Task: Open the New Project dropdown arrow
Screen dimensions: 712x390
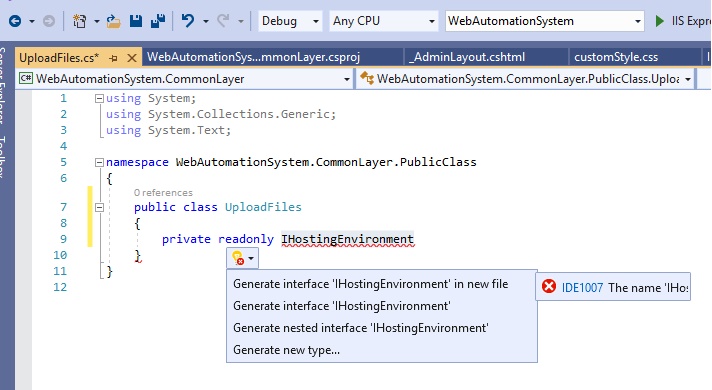Action: [96, 21]
